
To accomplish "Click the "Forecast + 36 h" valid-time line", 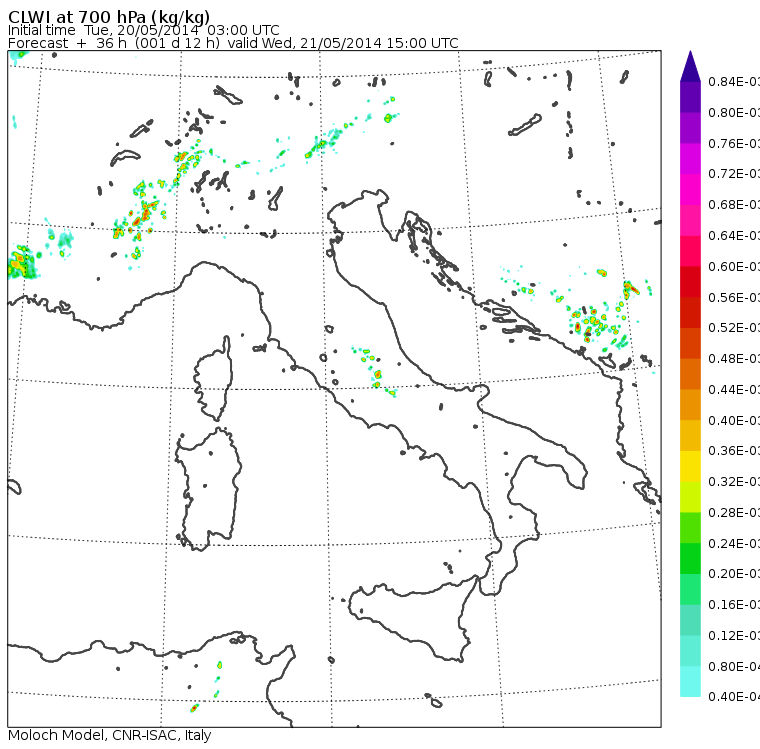I will click(233, 43).
